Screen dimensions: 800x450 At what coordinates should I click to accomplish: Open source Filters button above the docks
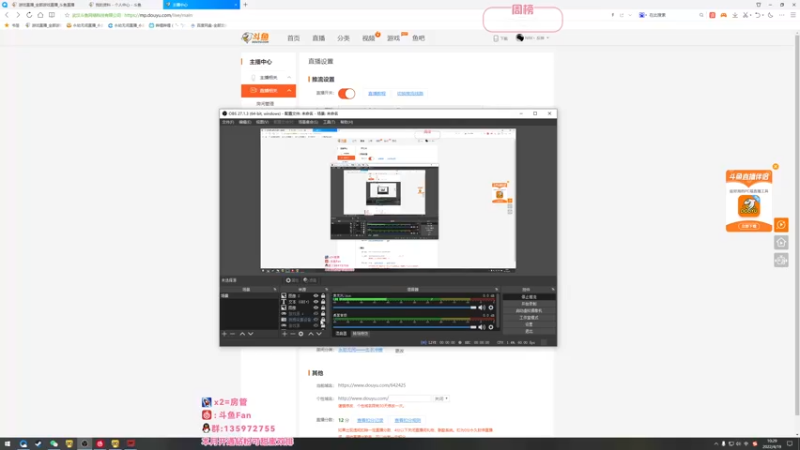[310, 280]
